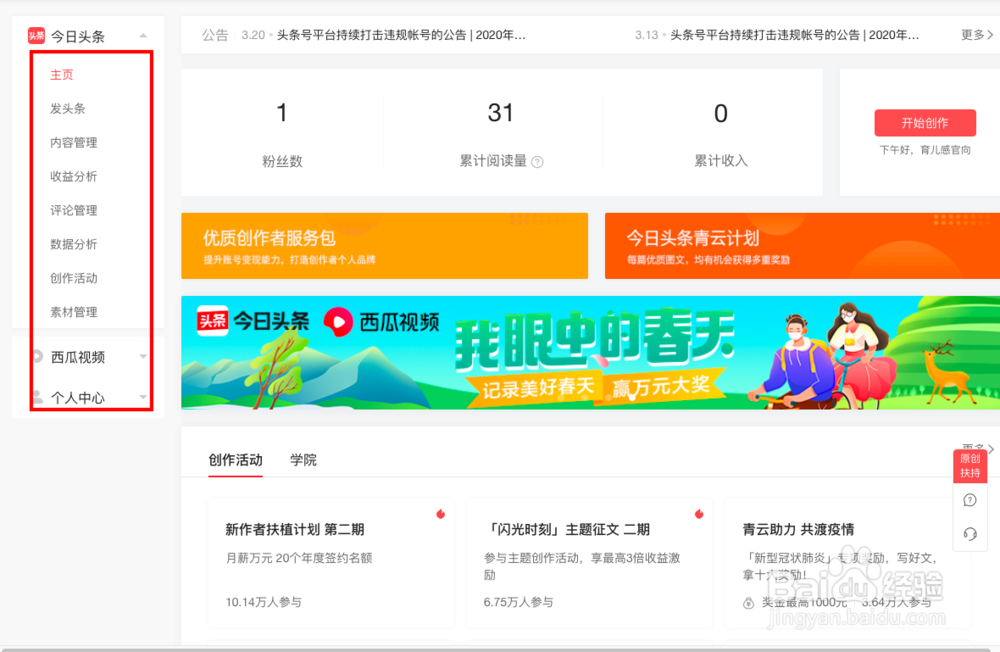This screenshot has height=652, width=1000.
Task: Click the 粉丝数 count 1
Action: (x=282, y=113)
